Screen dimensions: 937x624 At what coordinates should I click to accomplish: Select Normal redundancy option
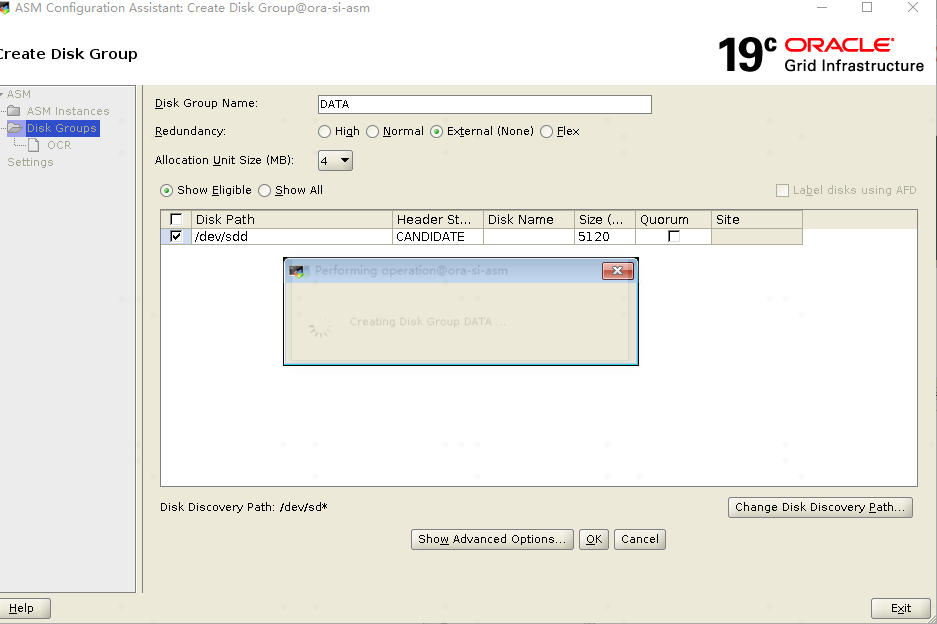coord(372,131)
